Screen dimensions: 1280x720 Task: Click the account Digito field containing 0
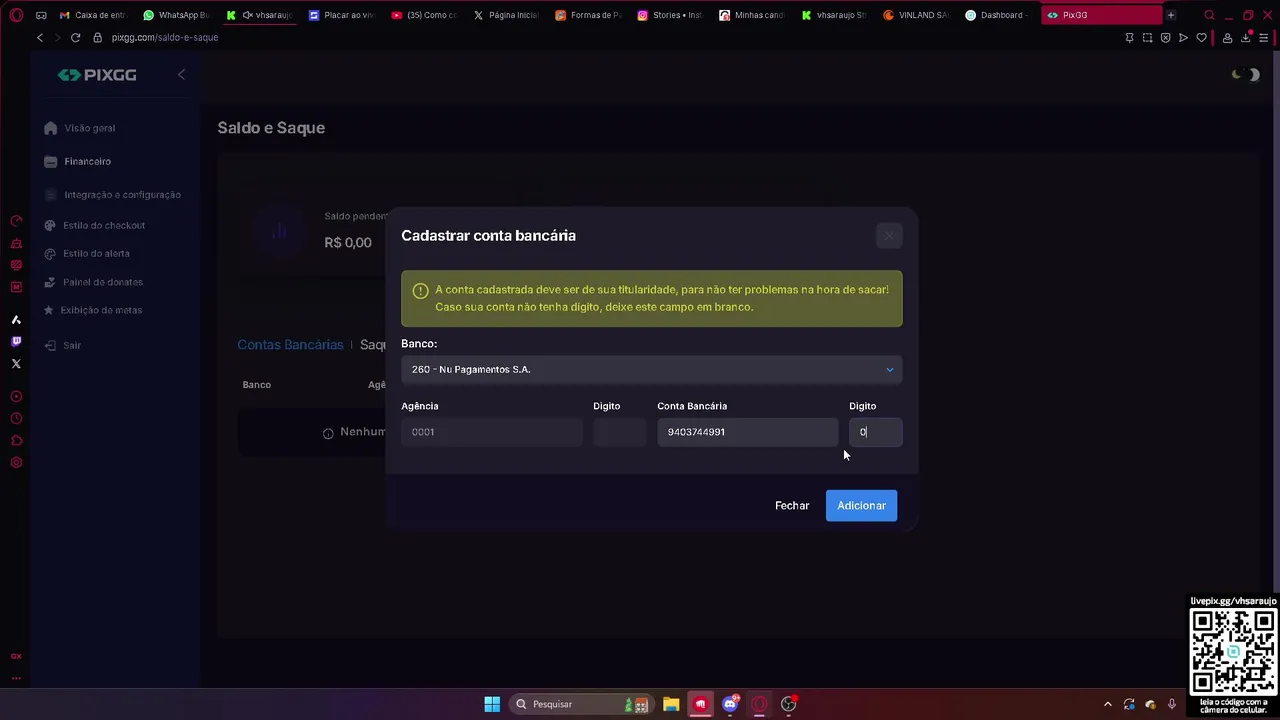click(x=875, y=432)
